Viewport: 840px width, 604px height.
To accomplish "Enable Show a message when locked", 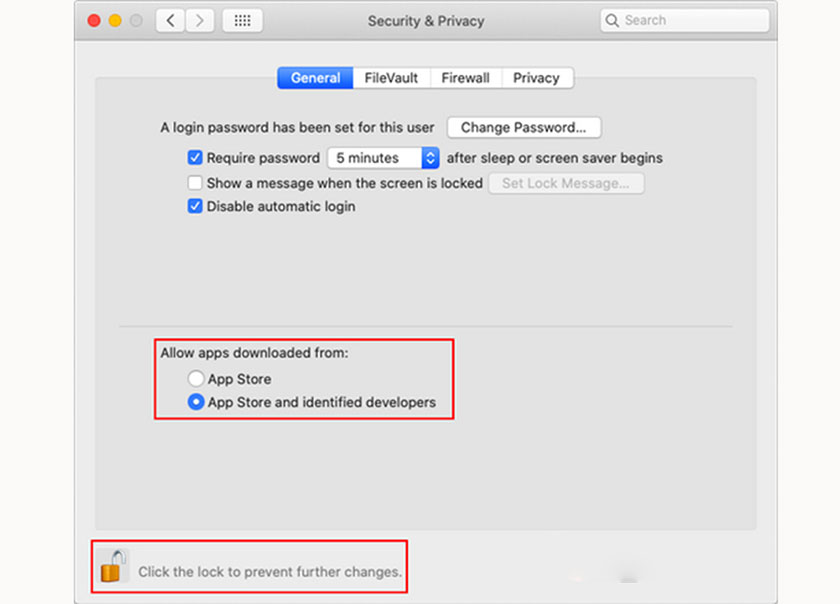I will click(196, 183).
